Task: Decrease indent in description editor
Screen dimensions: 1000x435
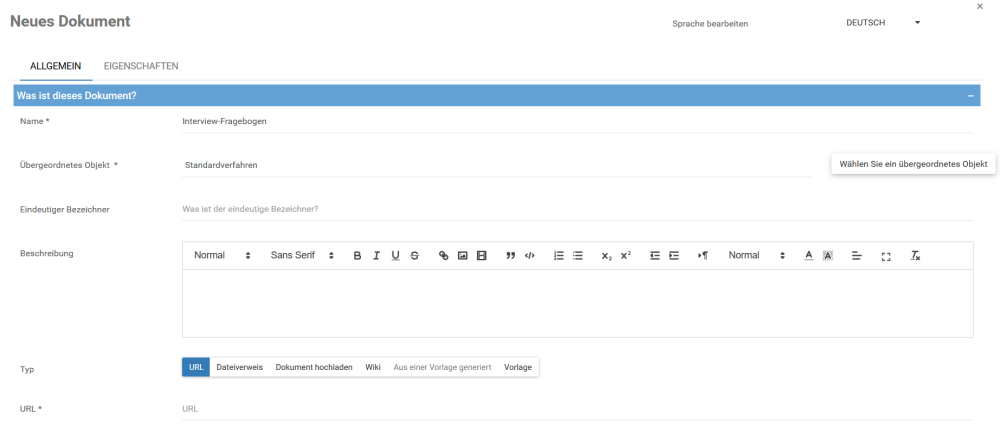Action: tap(655, 256)
